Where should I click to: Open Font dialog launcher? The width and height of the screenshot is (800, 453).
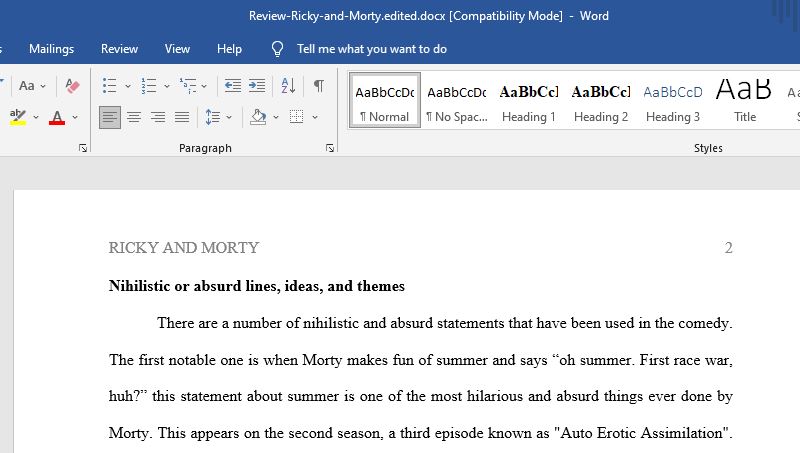pyautogui.click(x=83, y=148)
